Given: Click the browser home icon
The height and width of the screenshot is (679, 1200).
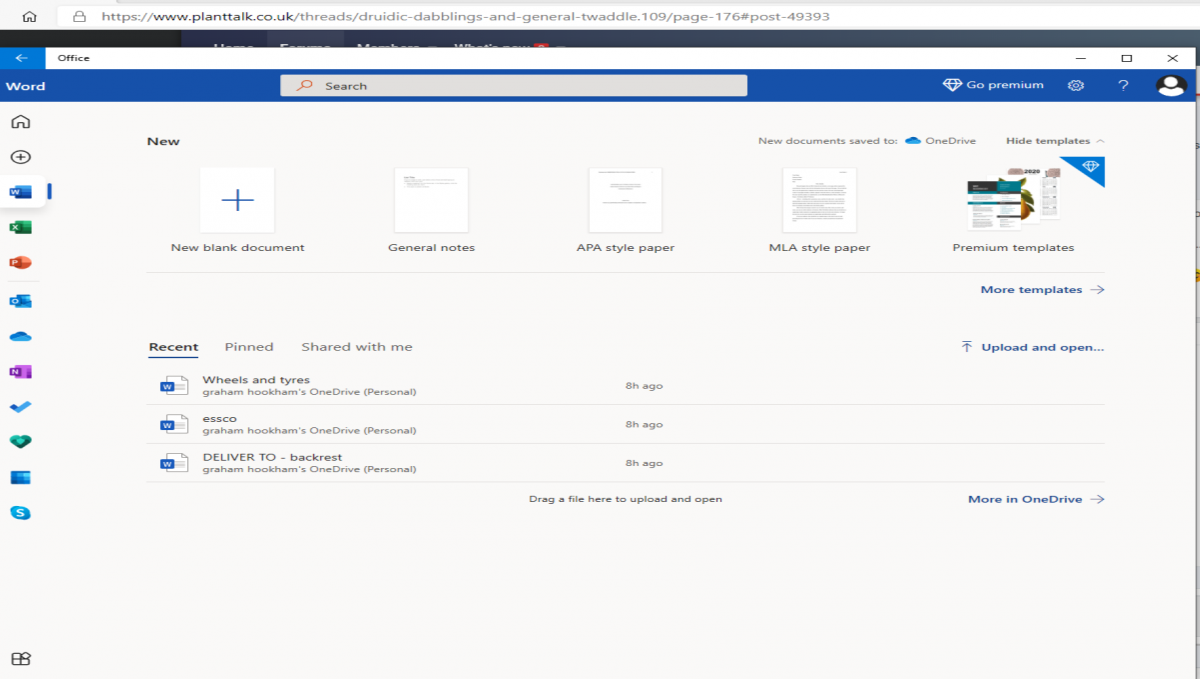Looking at the screenshot, I should 30,17.
